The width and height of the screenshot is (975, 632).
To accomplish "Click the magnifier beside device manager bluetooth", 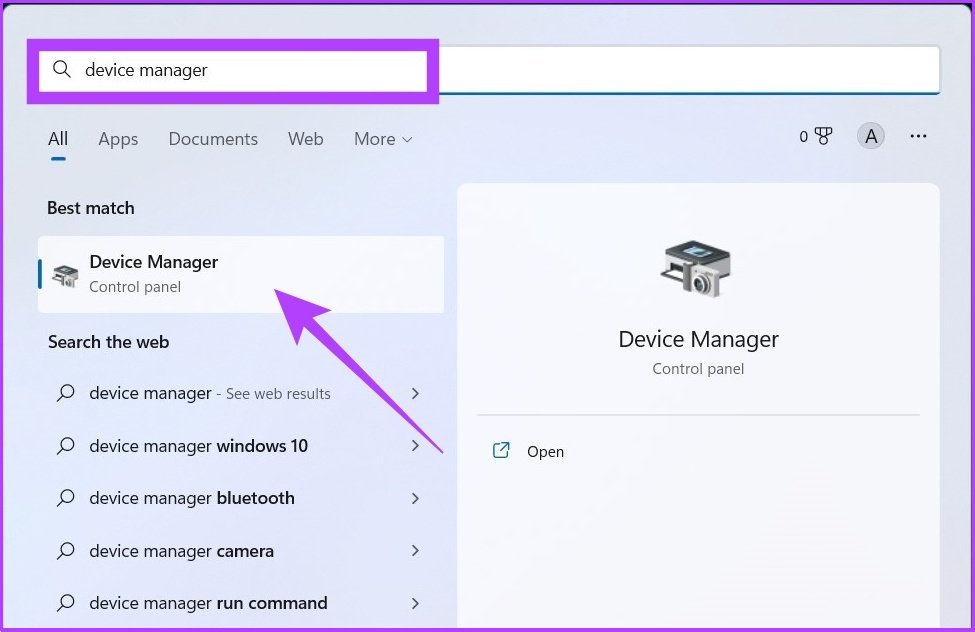I will [65, 498].
